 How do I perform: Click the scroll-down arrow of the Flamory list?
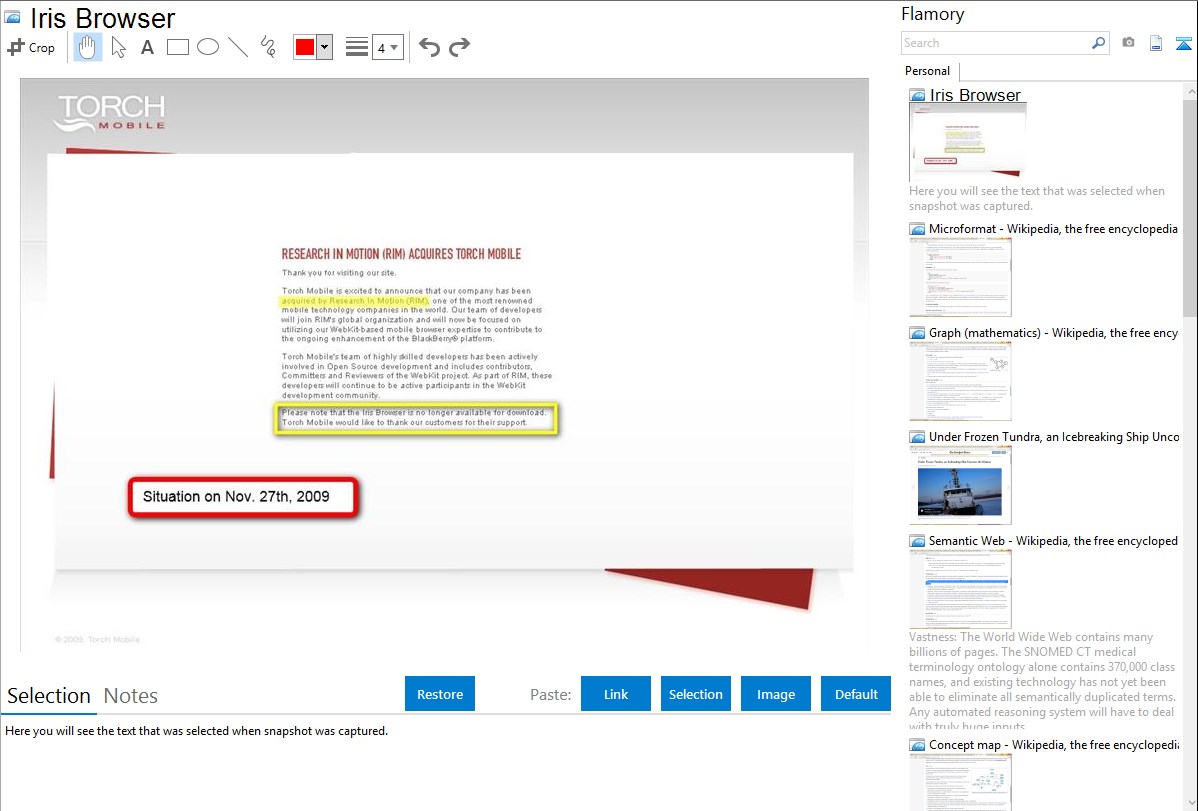(1190, 803)
